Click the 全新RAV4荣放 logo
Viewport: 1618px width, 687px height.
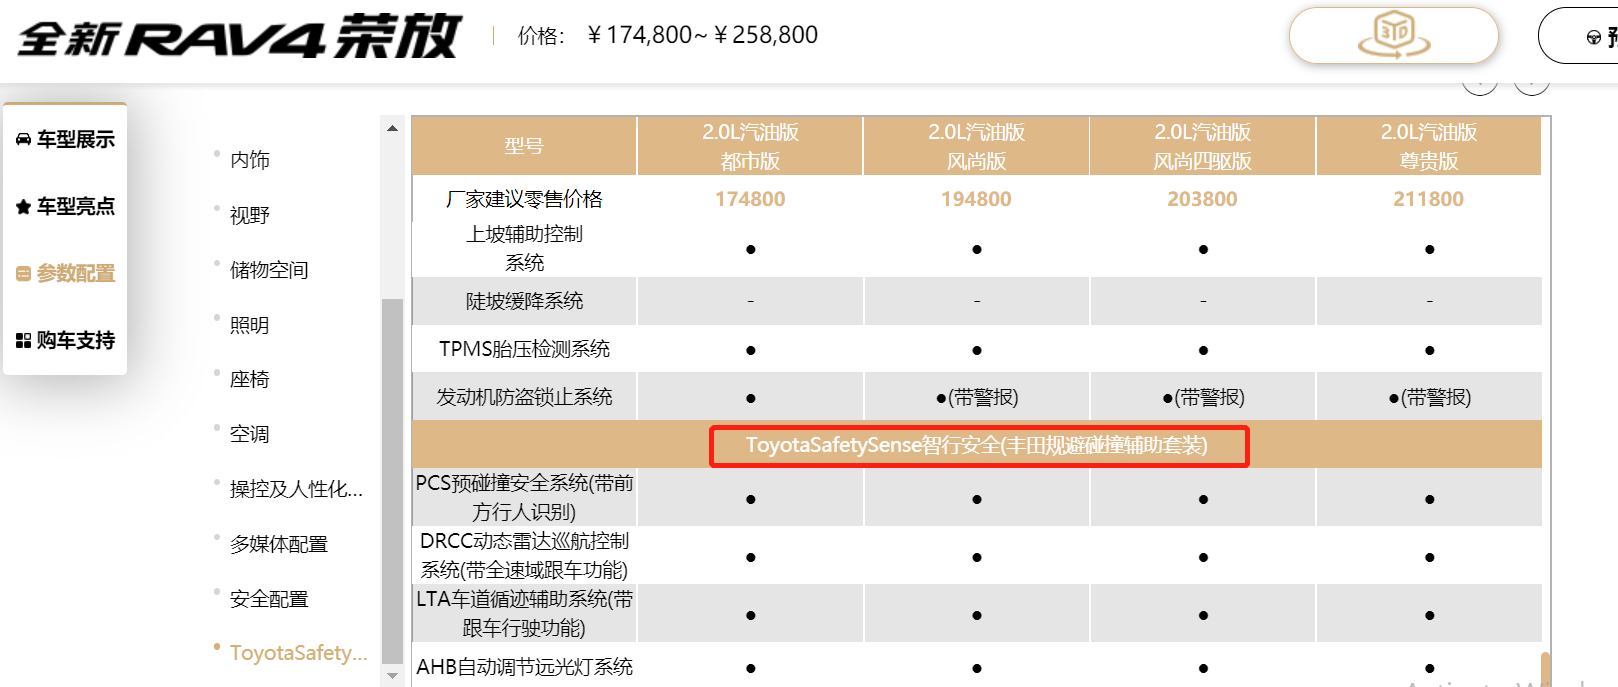(239, 37)
